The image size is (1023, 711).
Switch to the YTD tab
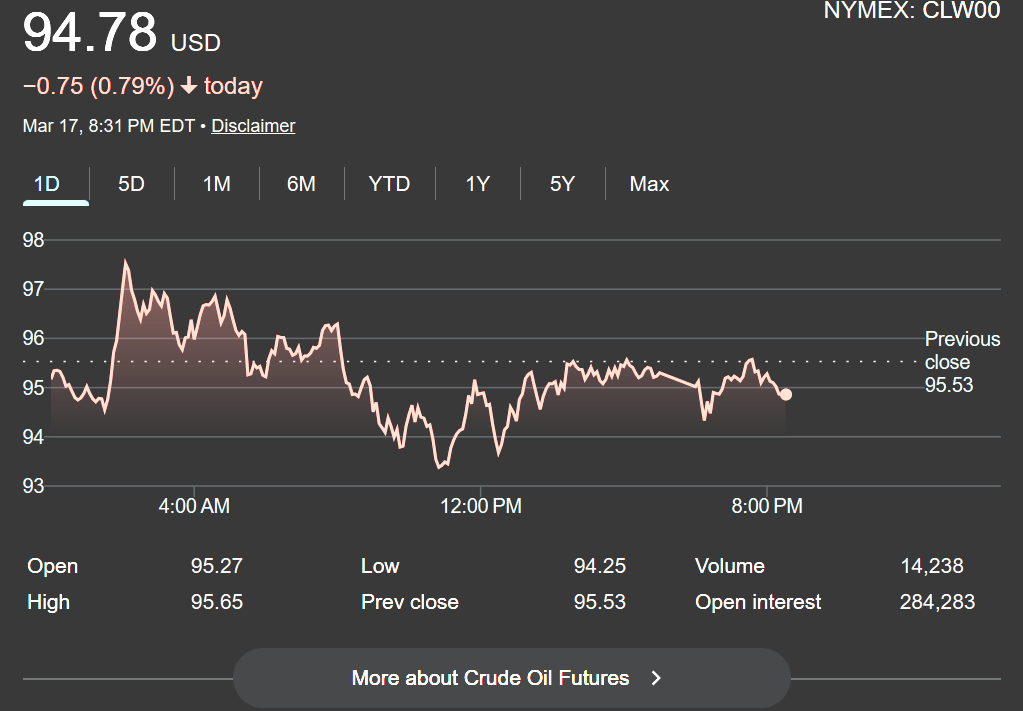click(389, 184)
